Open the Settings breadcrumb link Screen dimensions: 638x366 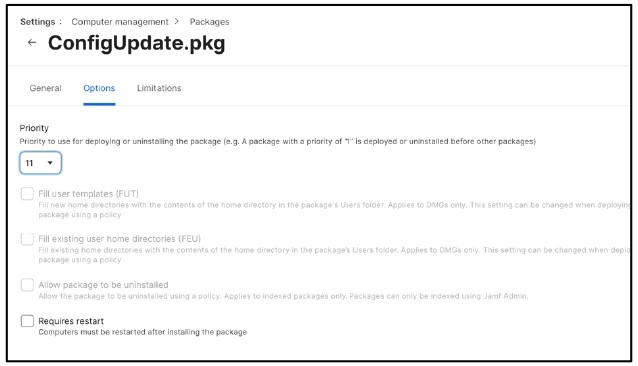point(37,22)
